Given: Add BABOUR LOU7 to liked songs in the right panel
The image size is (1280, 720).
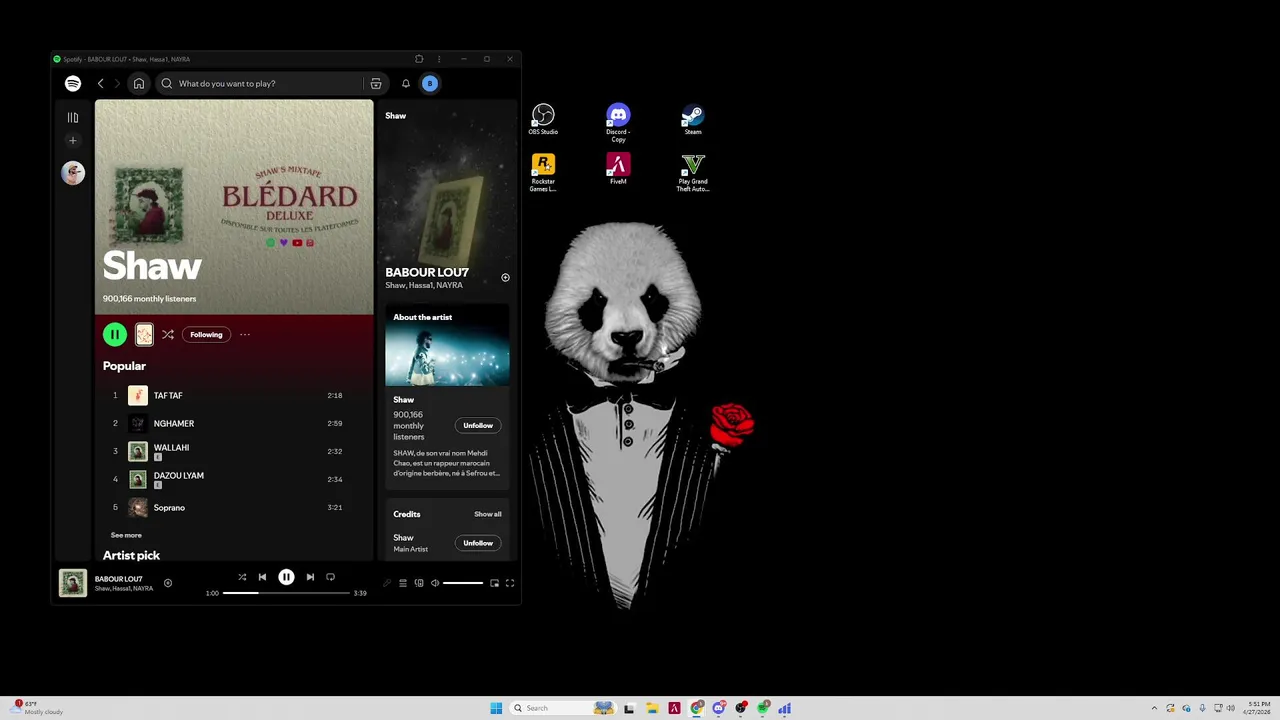Looking at the screenshot, I should 505,278.
